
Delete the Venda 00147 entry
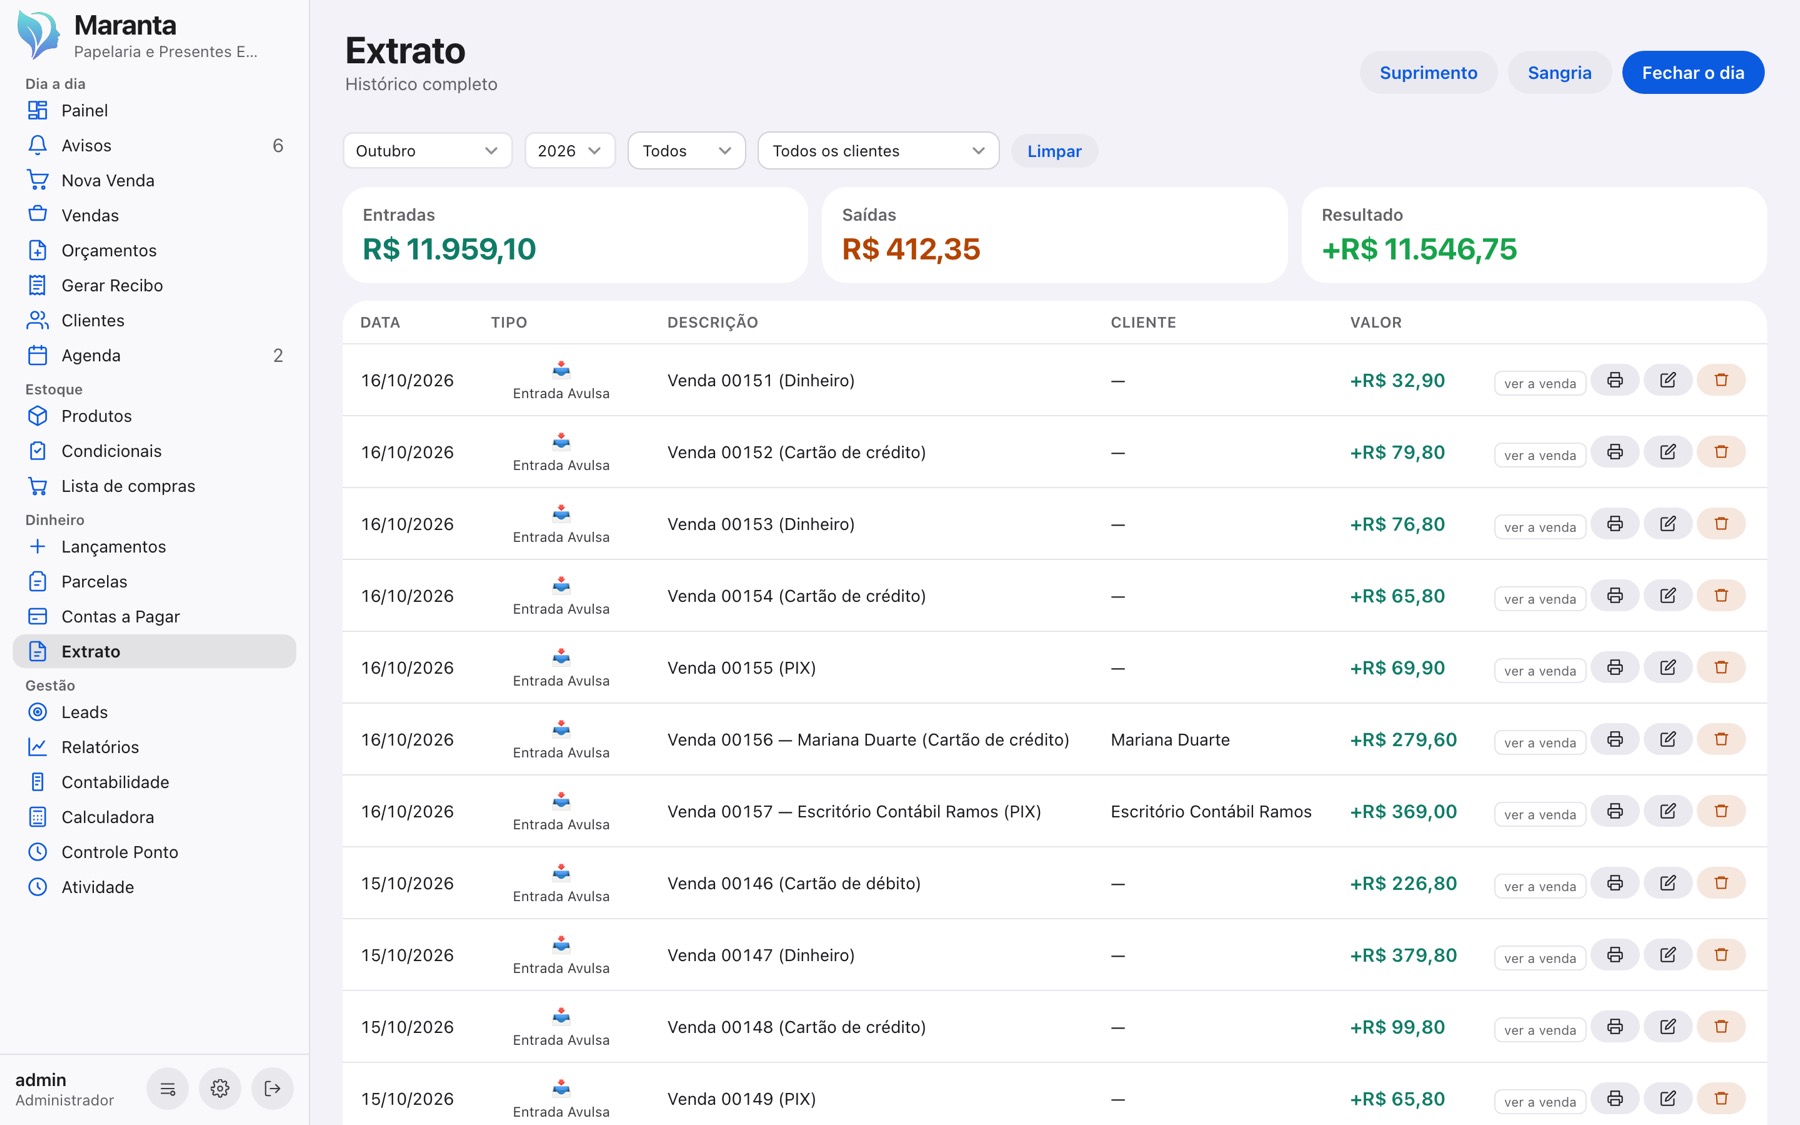pos(1721,955)
